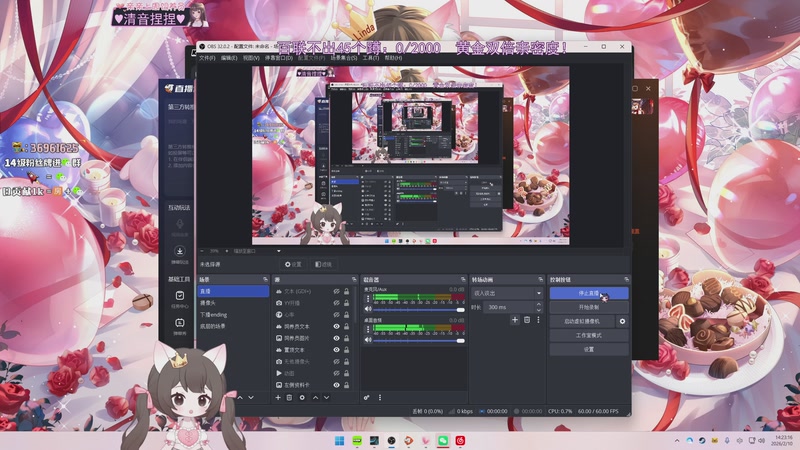Toggle lock on 动图 source
The width and height of the screenshot is (800, 450).
click(x=346, y=373)
